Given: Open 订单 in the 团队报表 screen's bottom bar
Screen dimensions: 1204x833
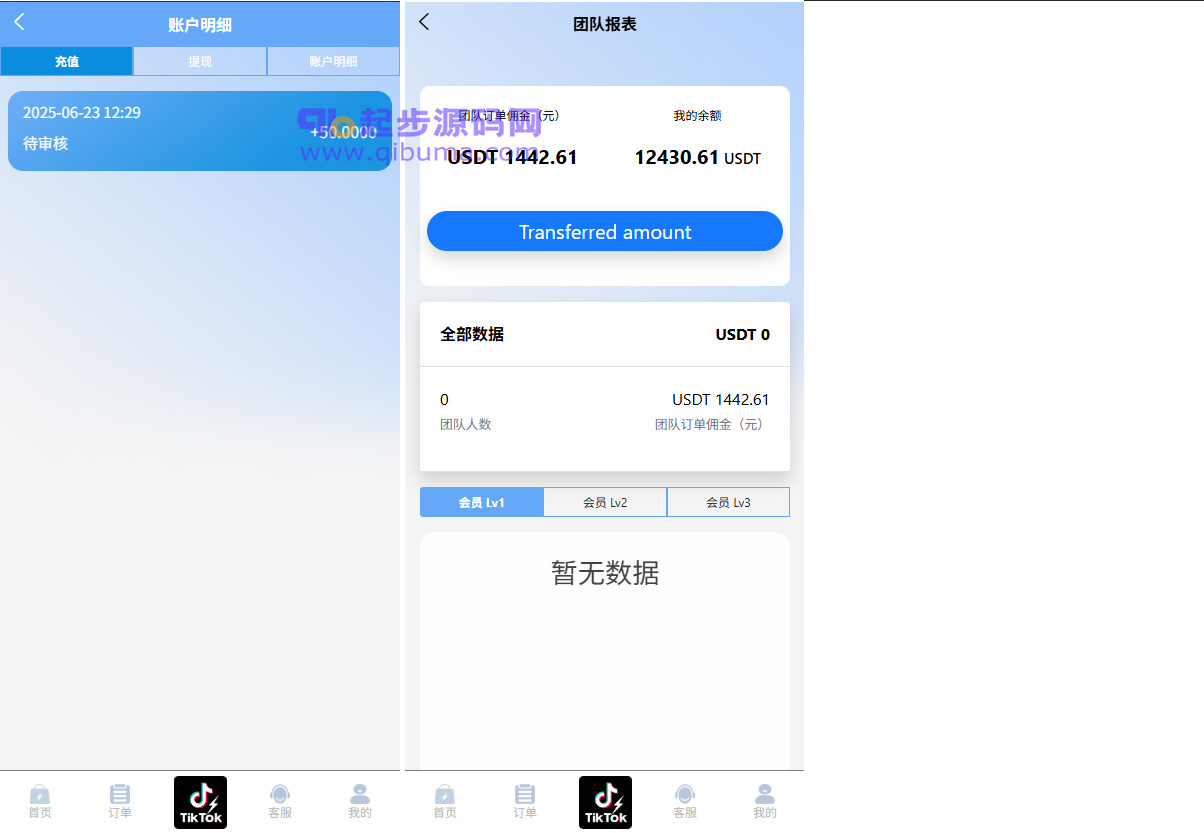Looking at the screenshot, I should 525,802.
